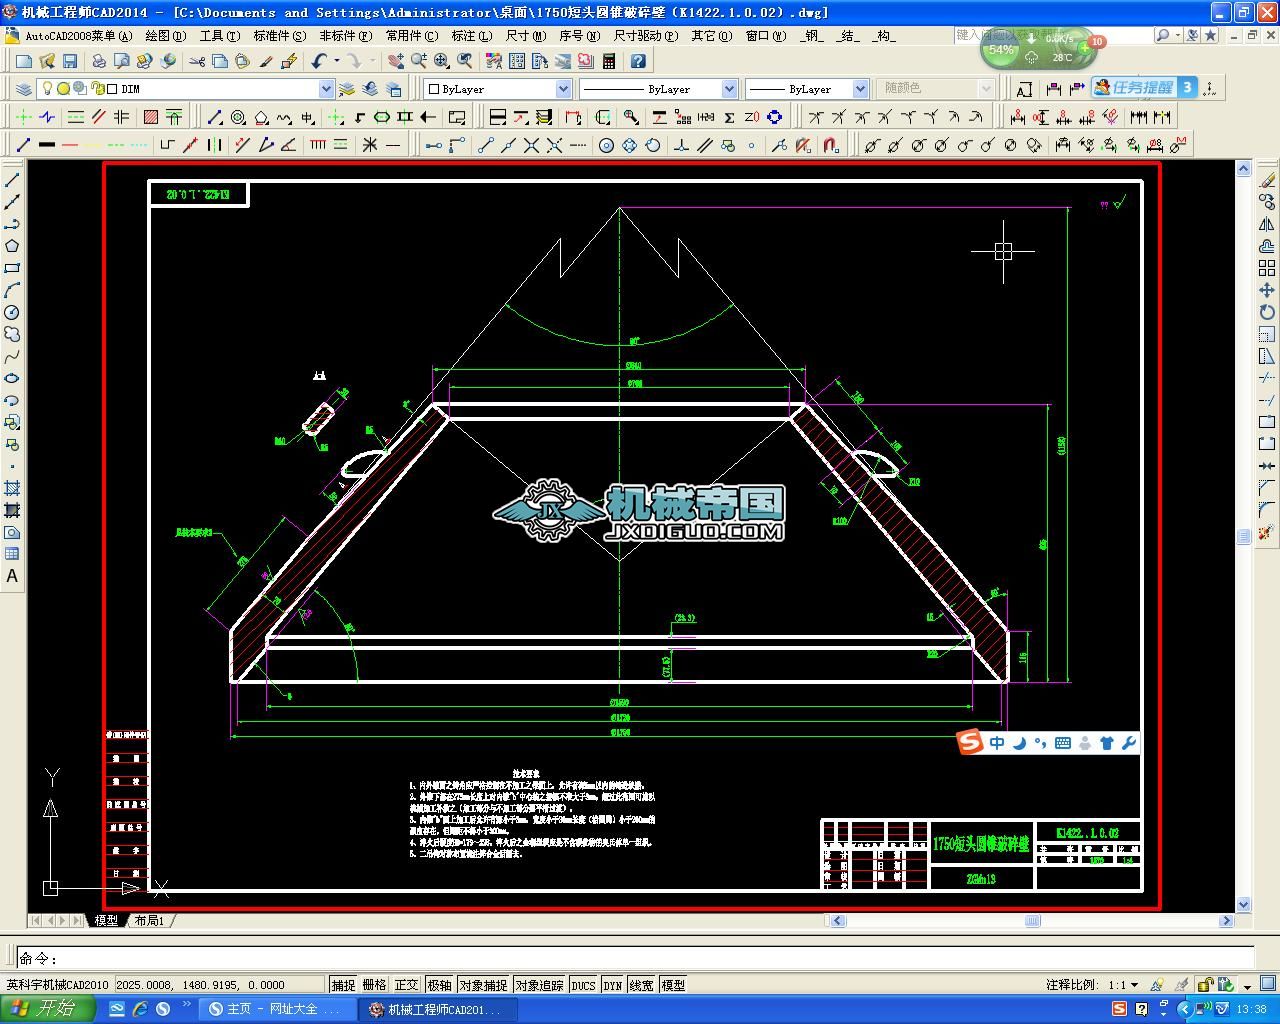Click the magnet tool icon
1280x1024 pixels.
(x=831, y=145)
